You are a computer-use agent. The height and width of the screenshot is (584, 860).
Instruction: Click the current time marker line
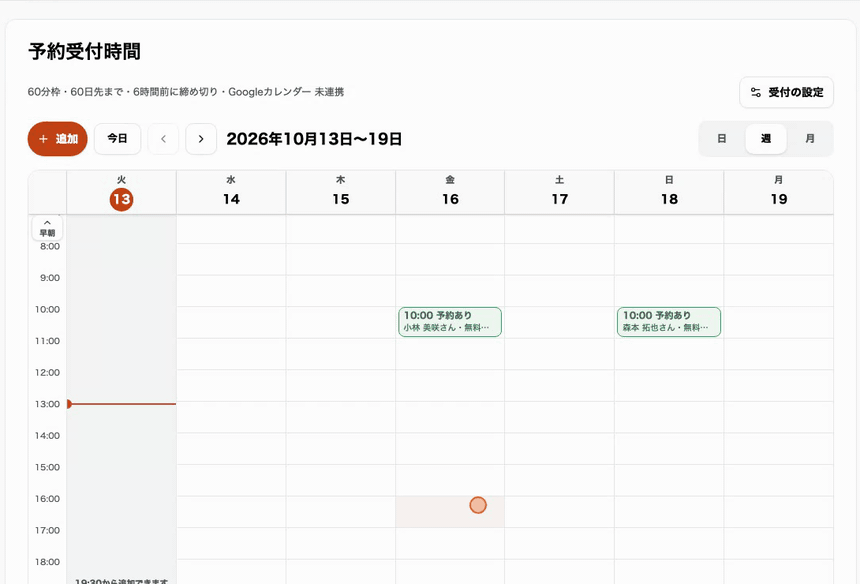pos(121,404)
